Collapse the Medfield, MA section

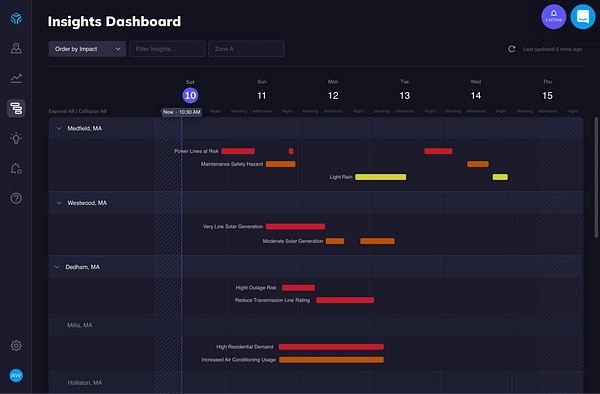click(x=59, y=129)
